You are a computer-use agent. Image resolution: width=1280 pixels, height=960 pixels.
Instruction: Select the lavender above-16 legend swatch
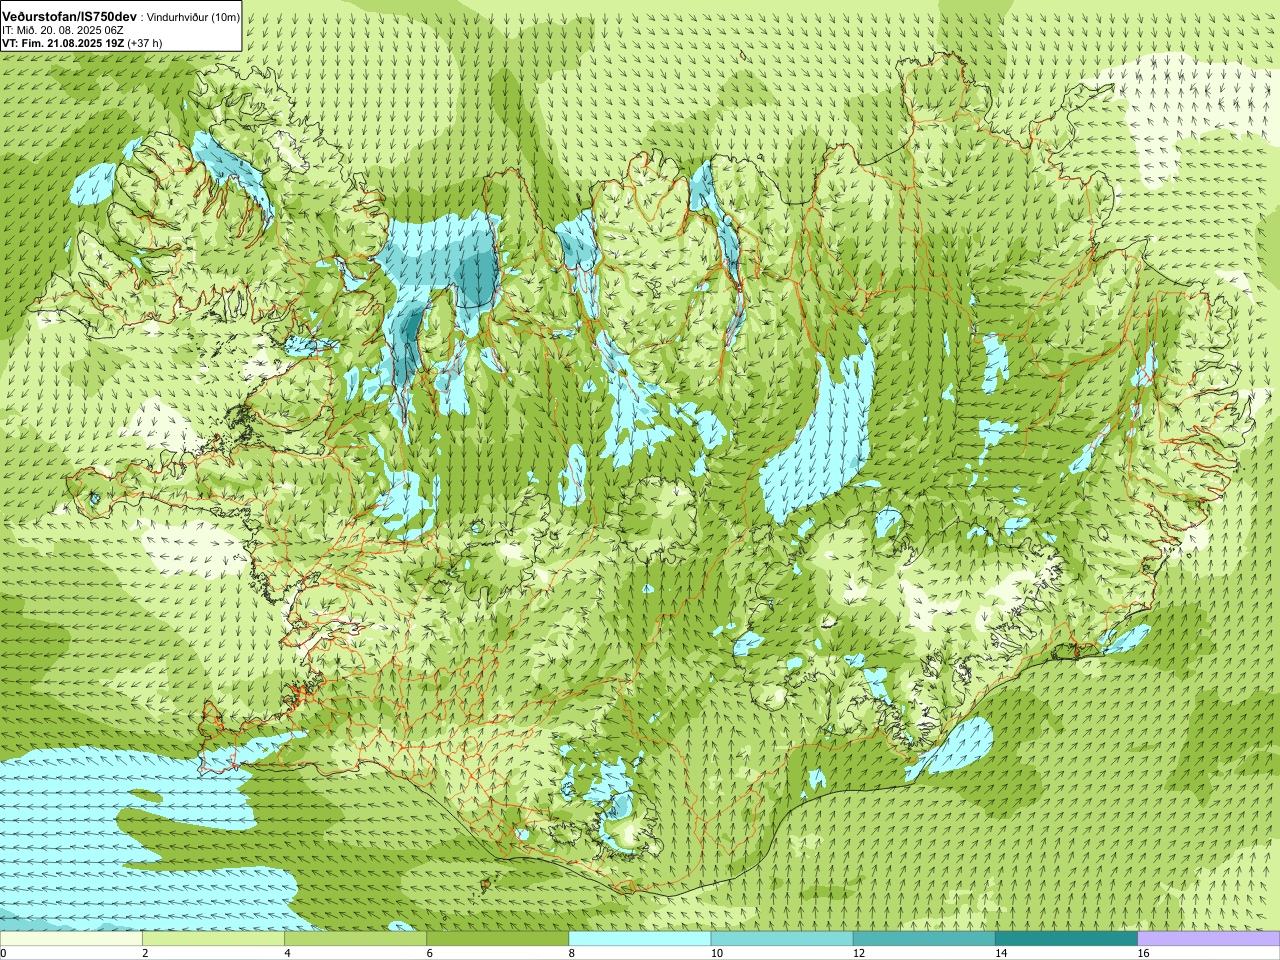pyautogui.click(x=1209, y=939)
